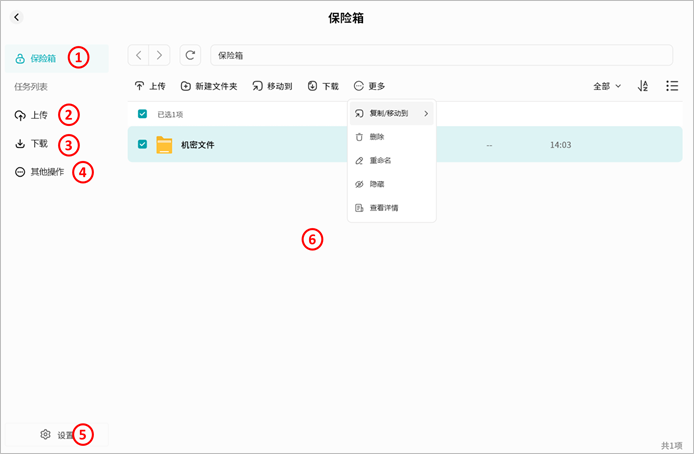Deselect the 机密文件 row checkbox
This screenshot has width=694, height=454.
[x=142, y=145]
